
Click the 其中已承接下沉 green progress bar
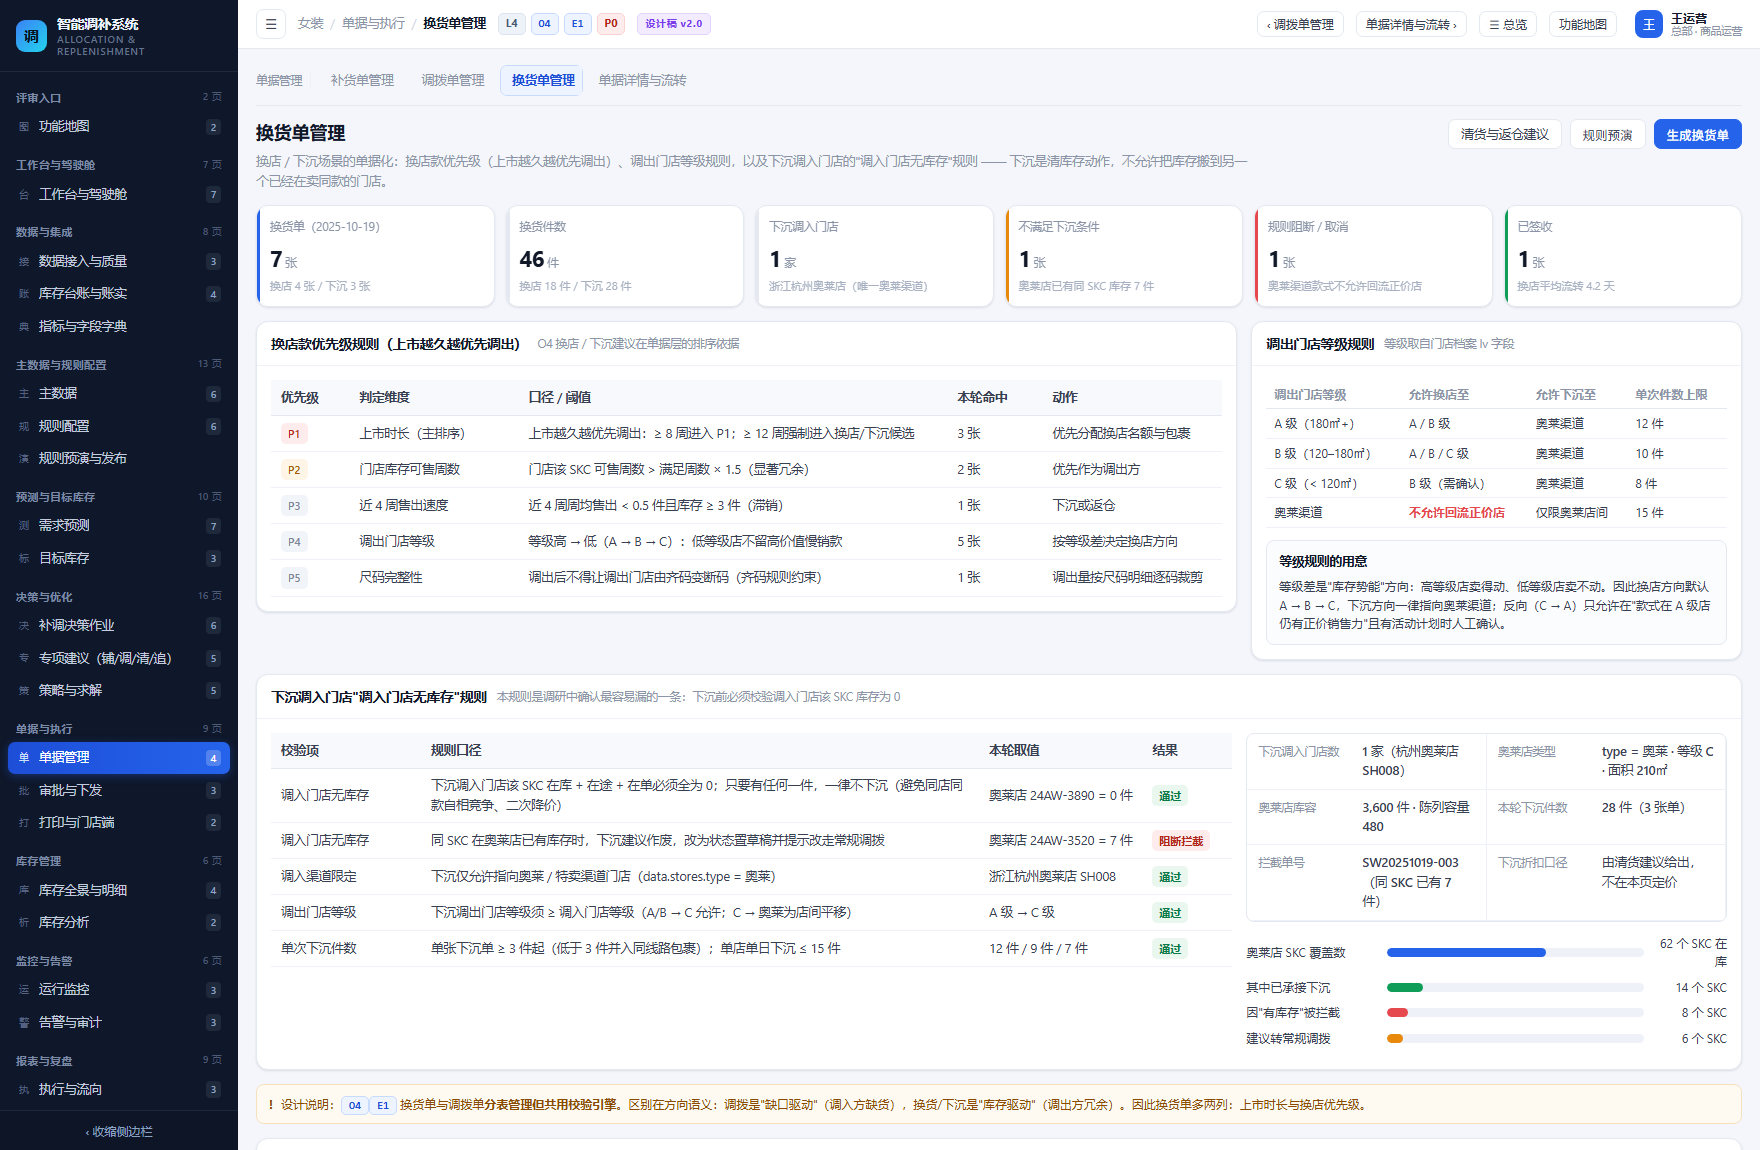pos(1404,988)
